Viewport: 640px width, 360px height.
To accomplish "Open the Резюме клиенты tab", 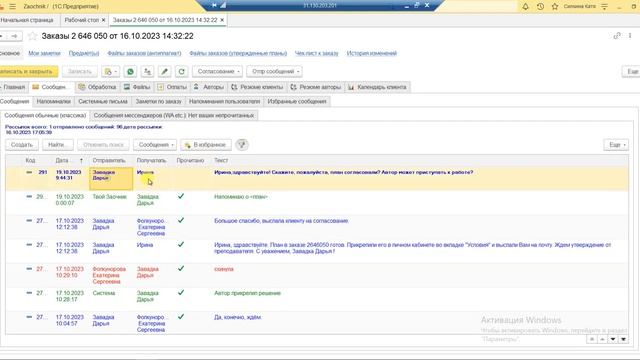I will [257, 87].
